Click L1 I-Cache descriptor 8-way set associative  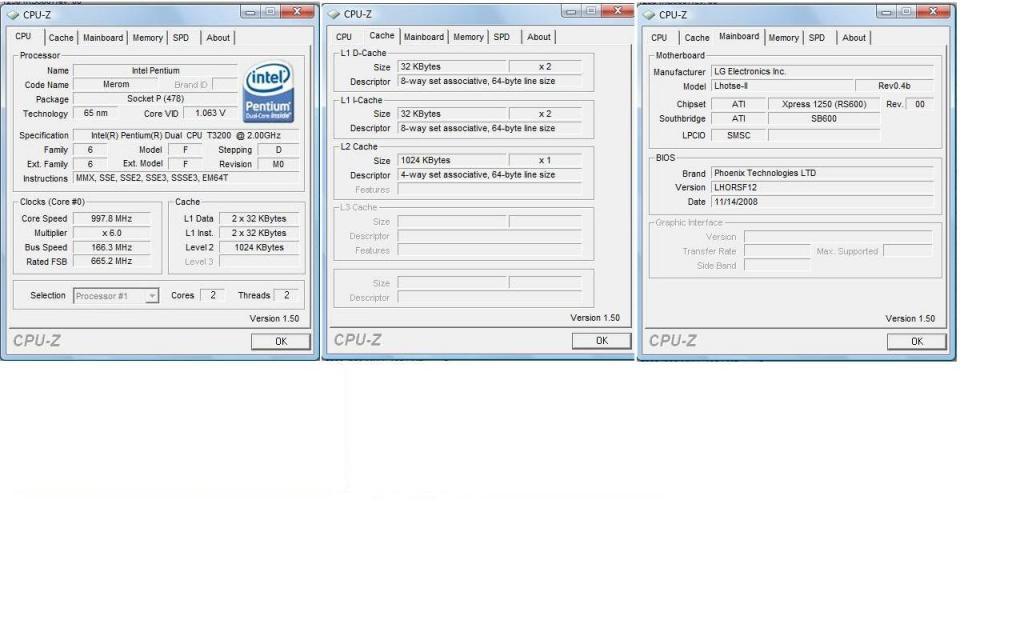pos(489,128)
